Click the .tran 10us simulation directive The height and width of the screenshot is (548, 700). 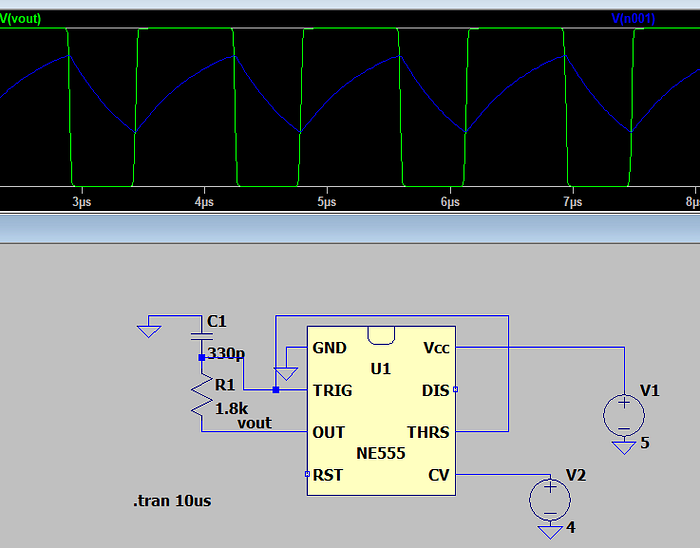[172, 500]
